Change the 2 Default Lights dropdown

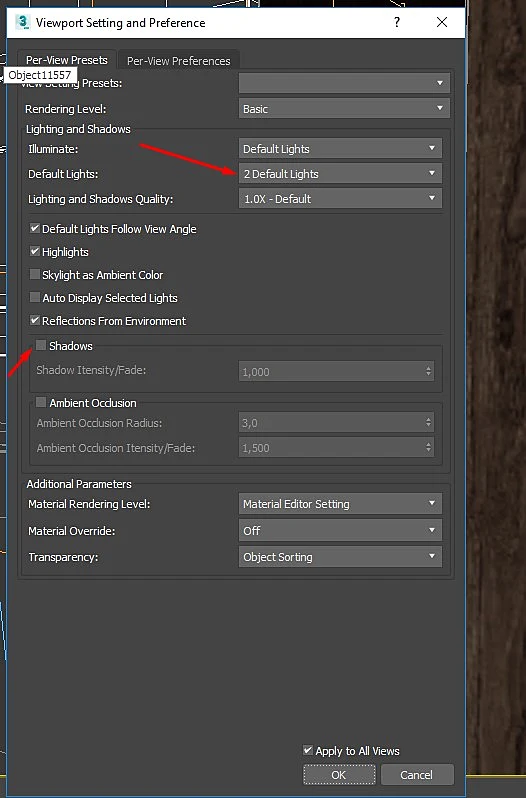tap(340, 174)
